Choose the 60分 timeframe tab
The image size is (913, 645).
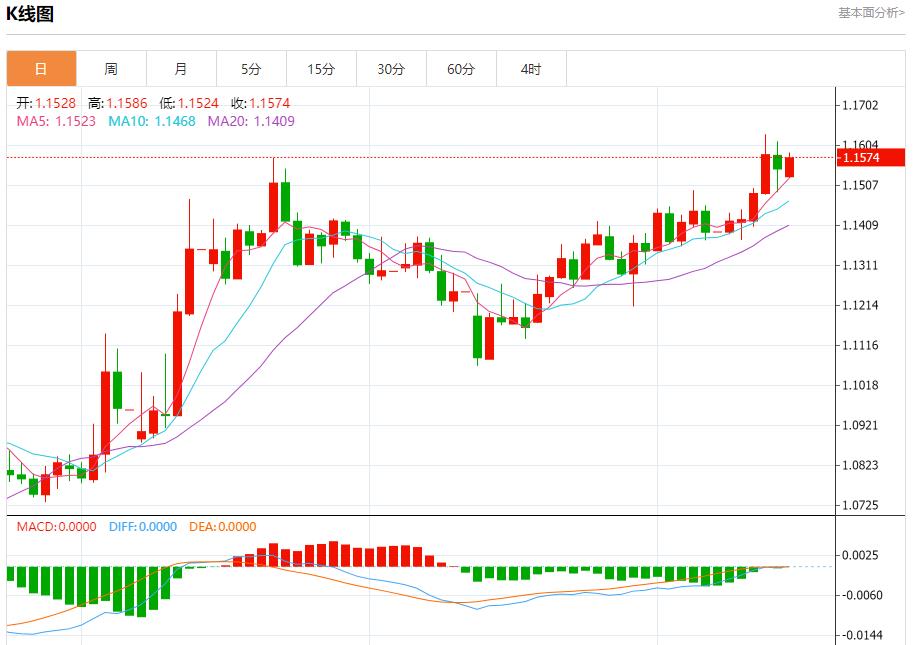[x=461, y=69]
